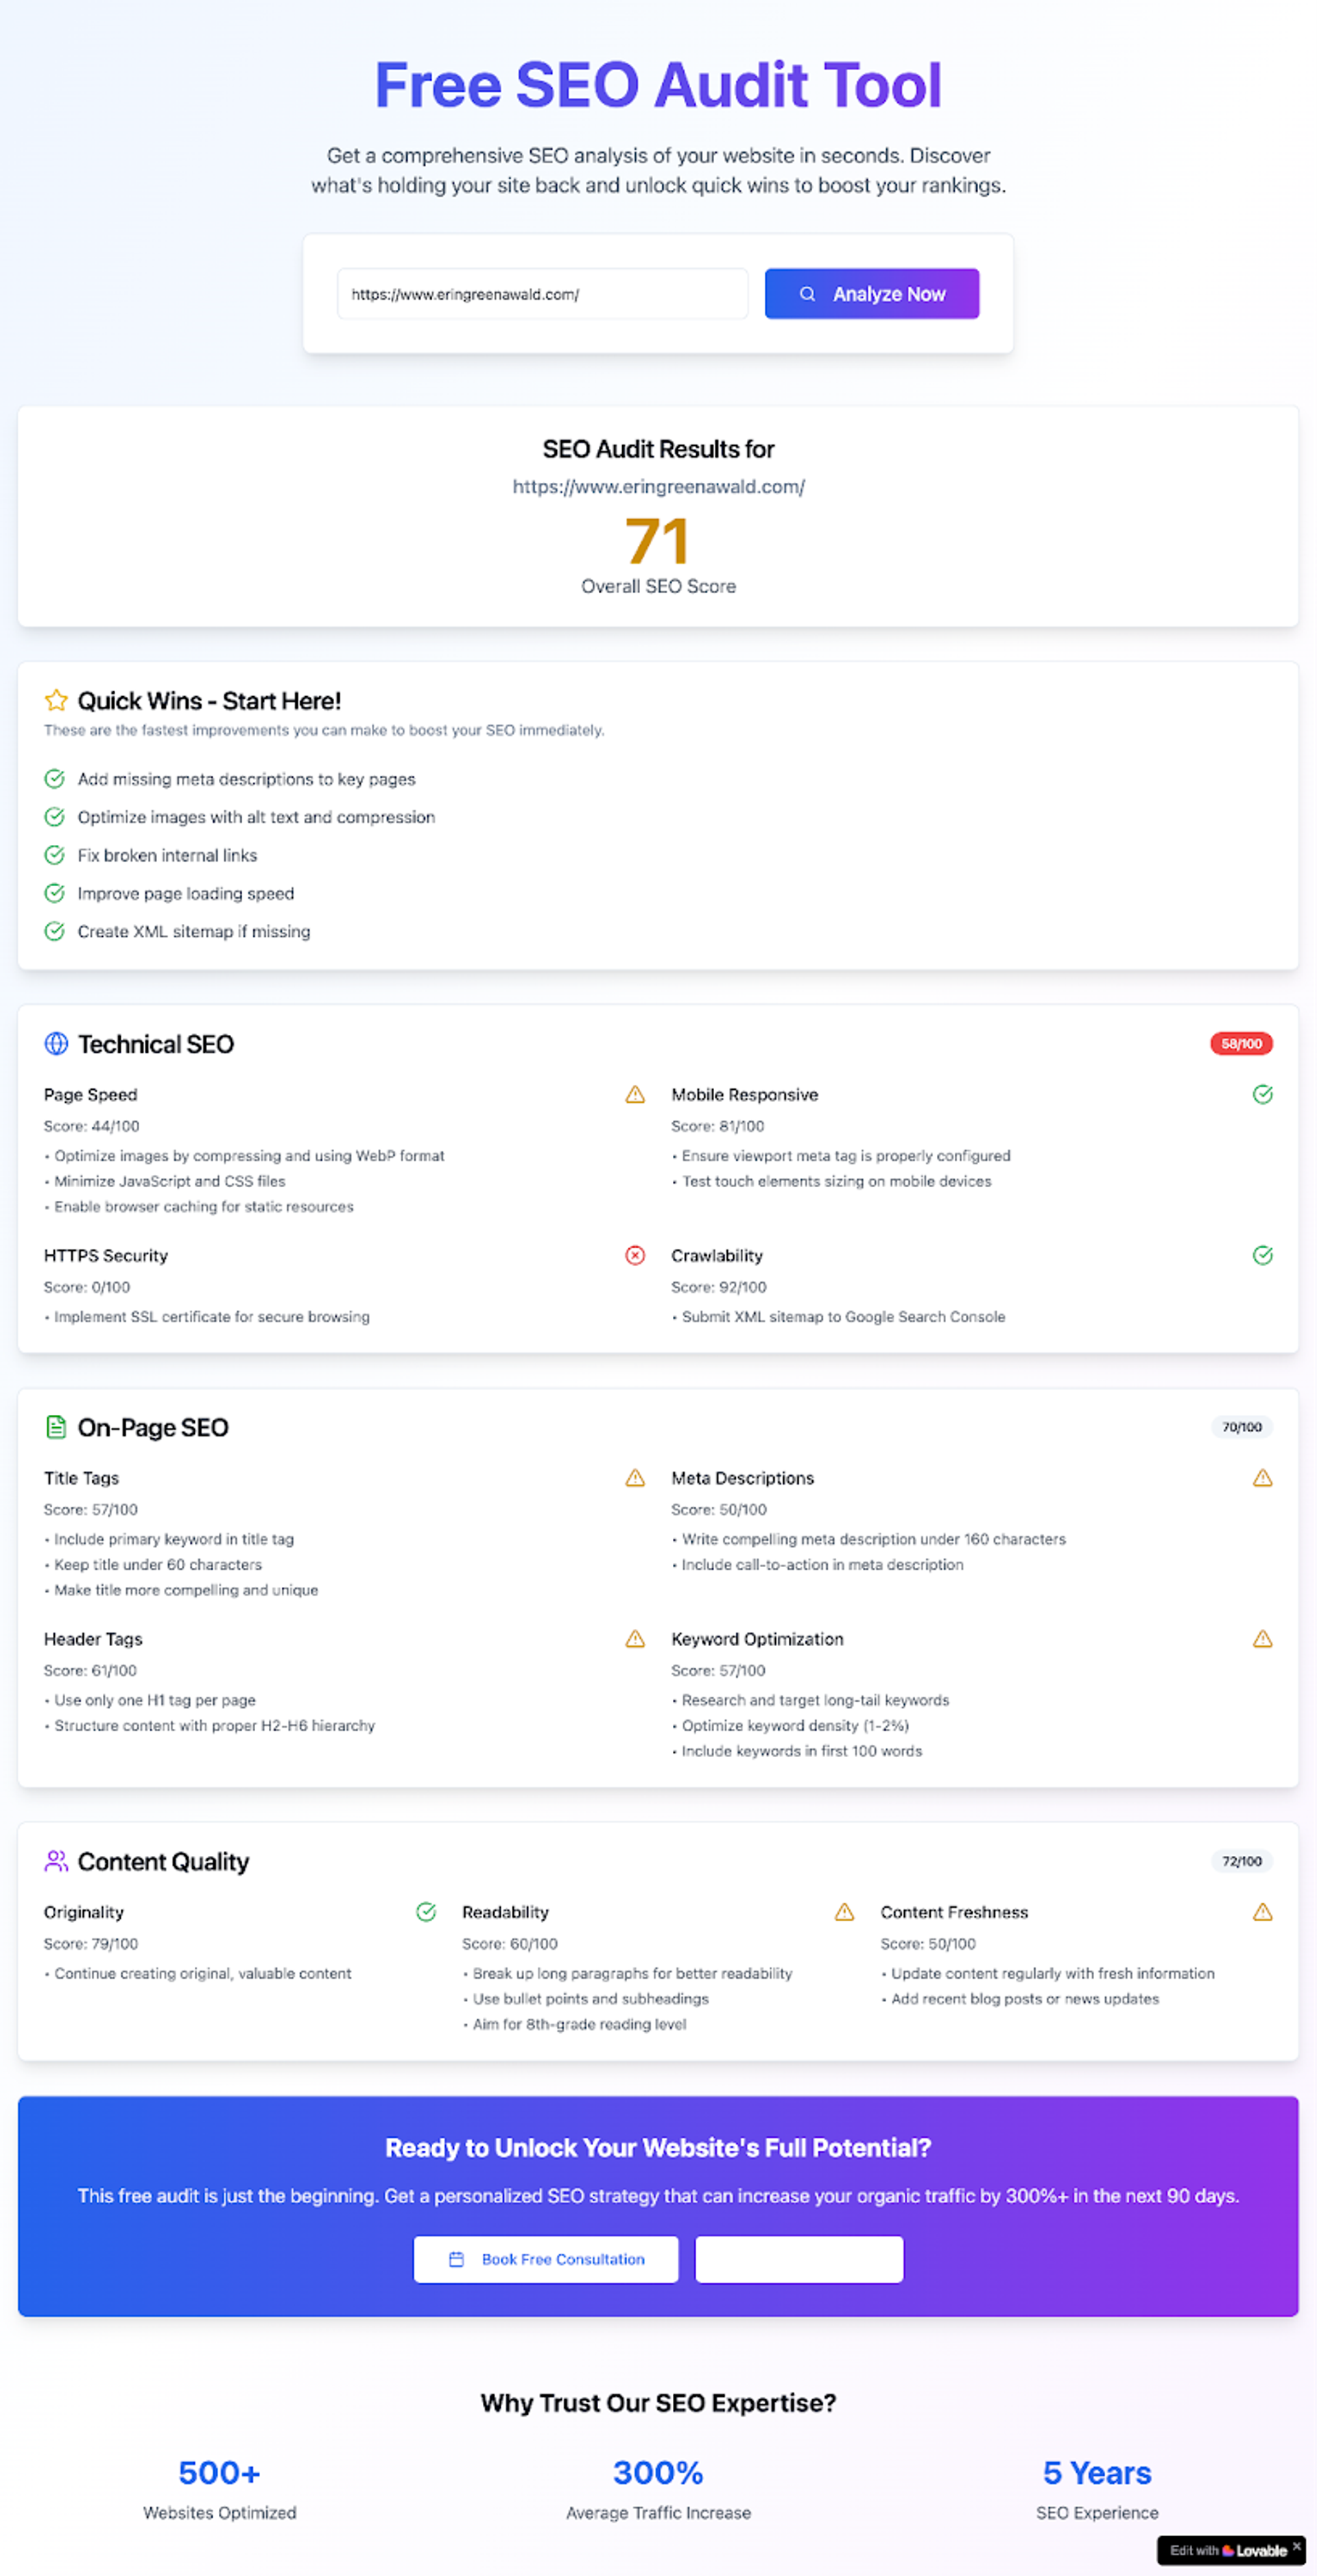Click the warning icon for Meta Descriptions

click(1262, 1478)
